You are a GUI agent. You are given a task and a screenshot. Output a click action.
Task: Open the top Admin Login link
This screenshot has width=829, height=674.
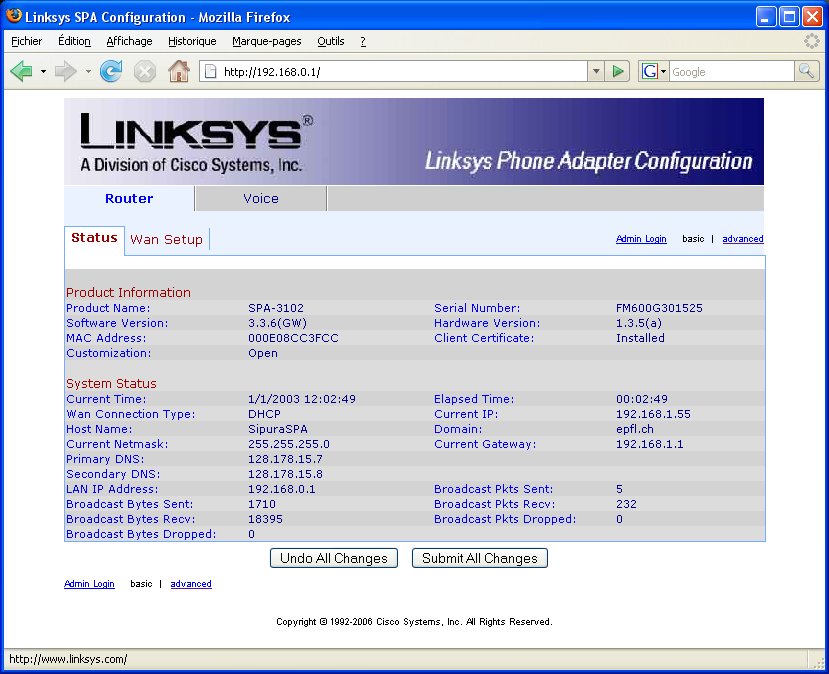tap(641, 239)
